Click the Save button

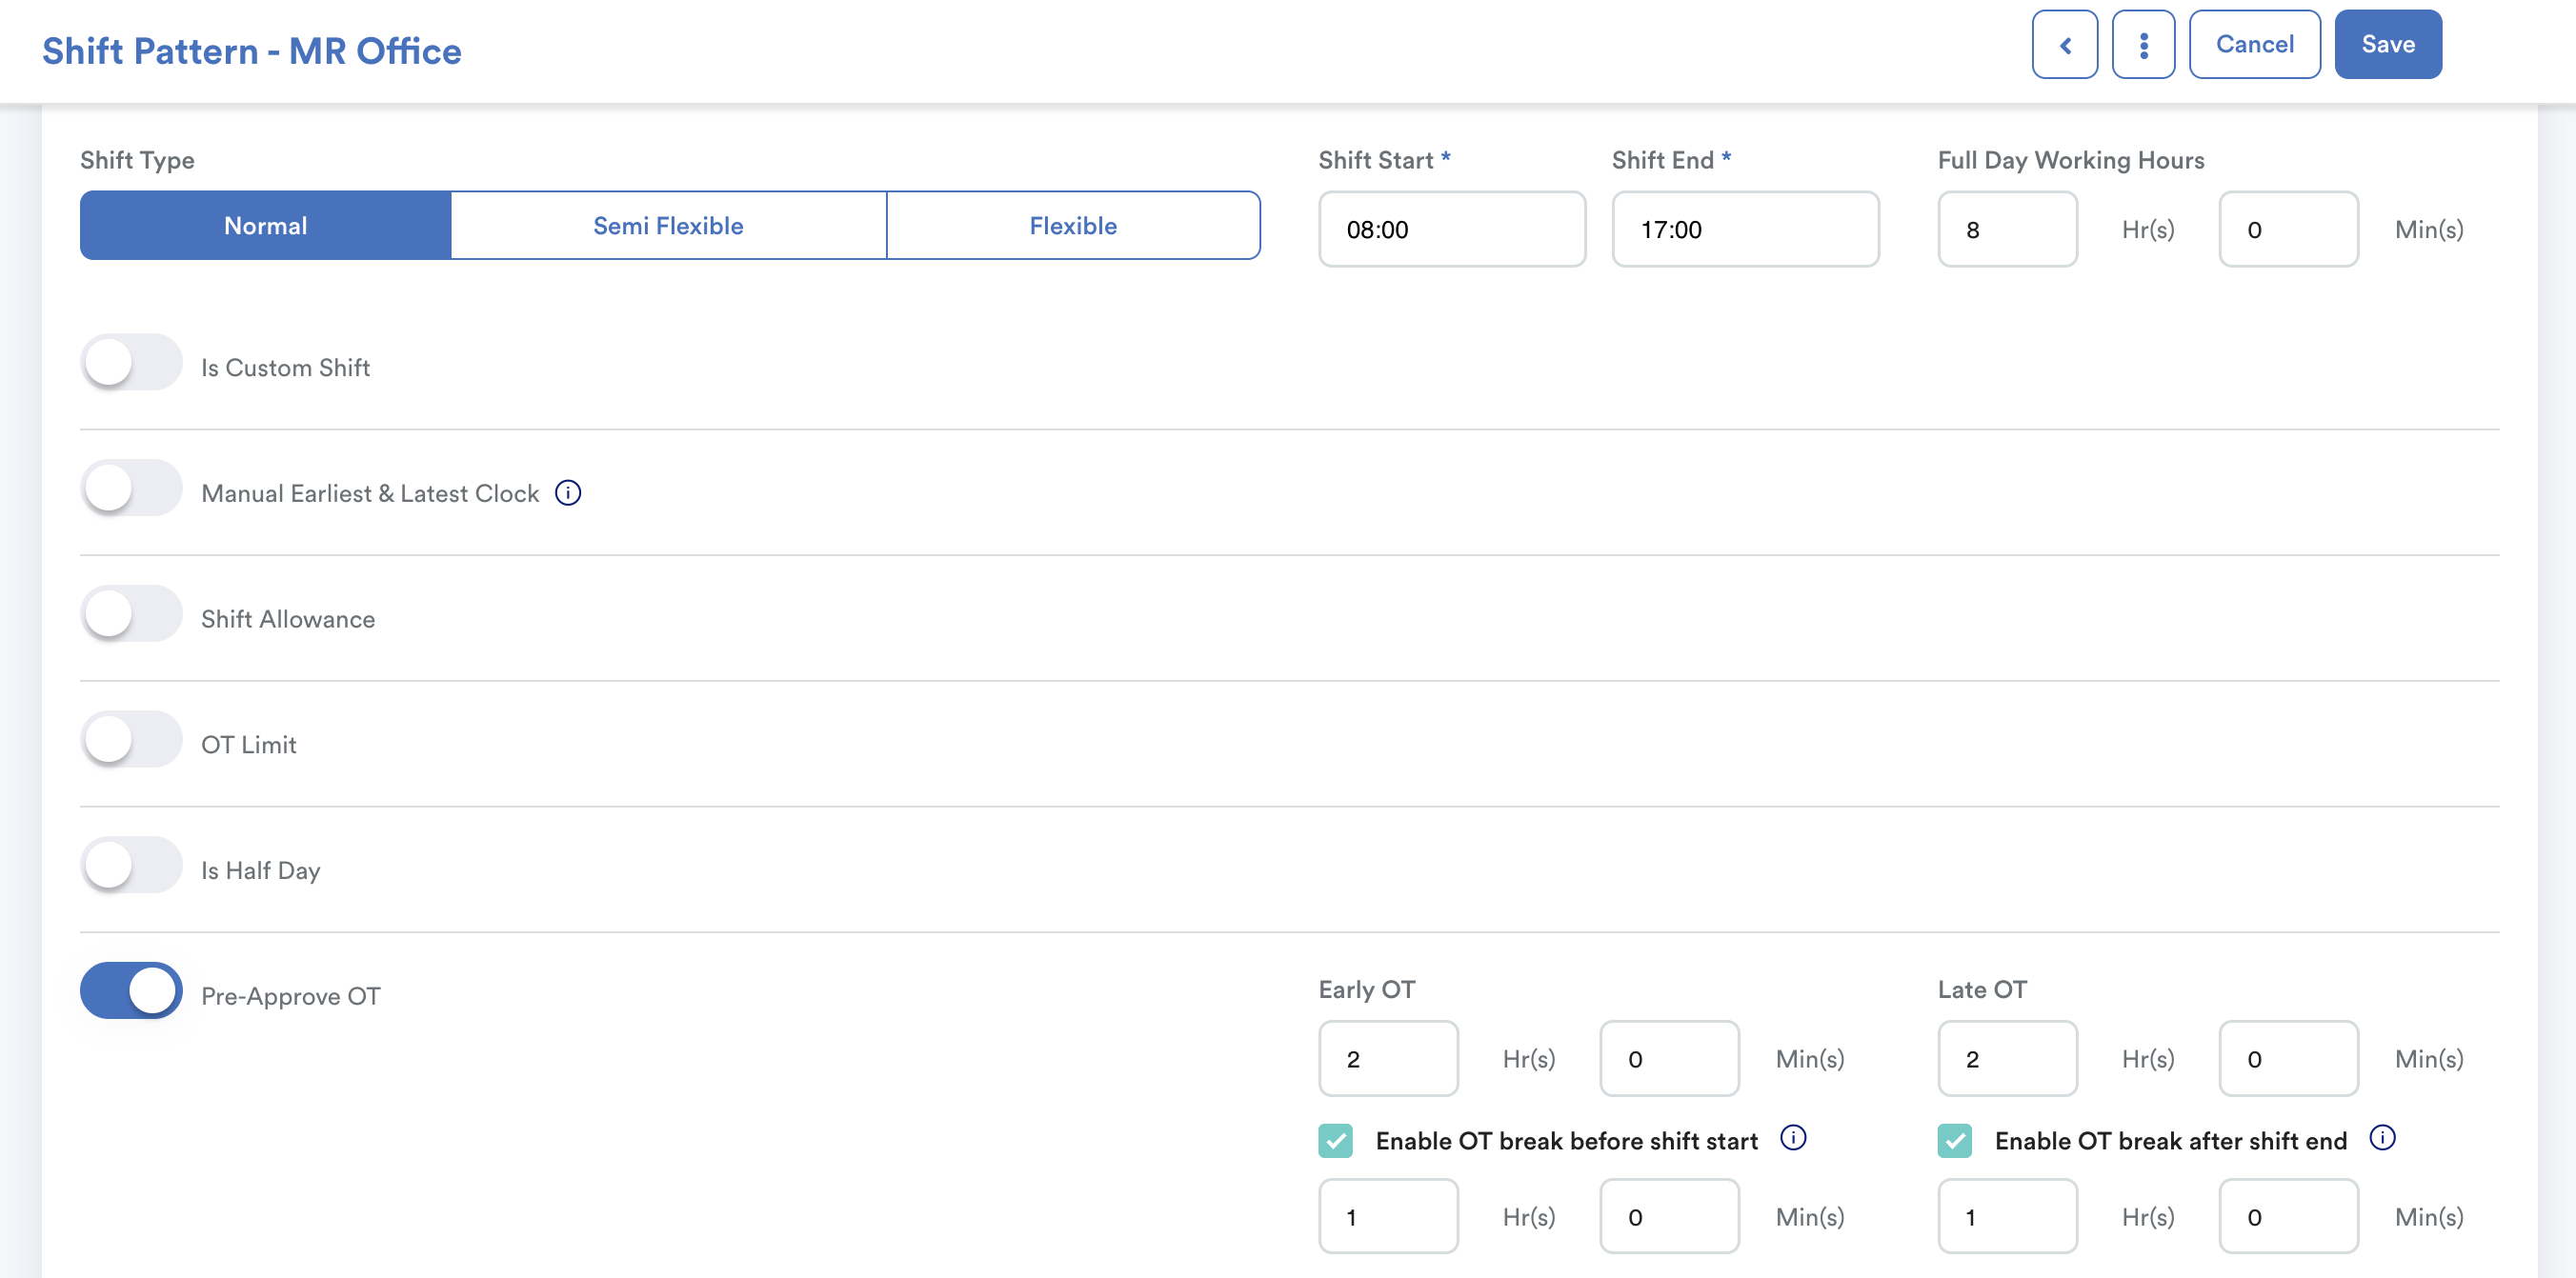2387,45
